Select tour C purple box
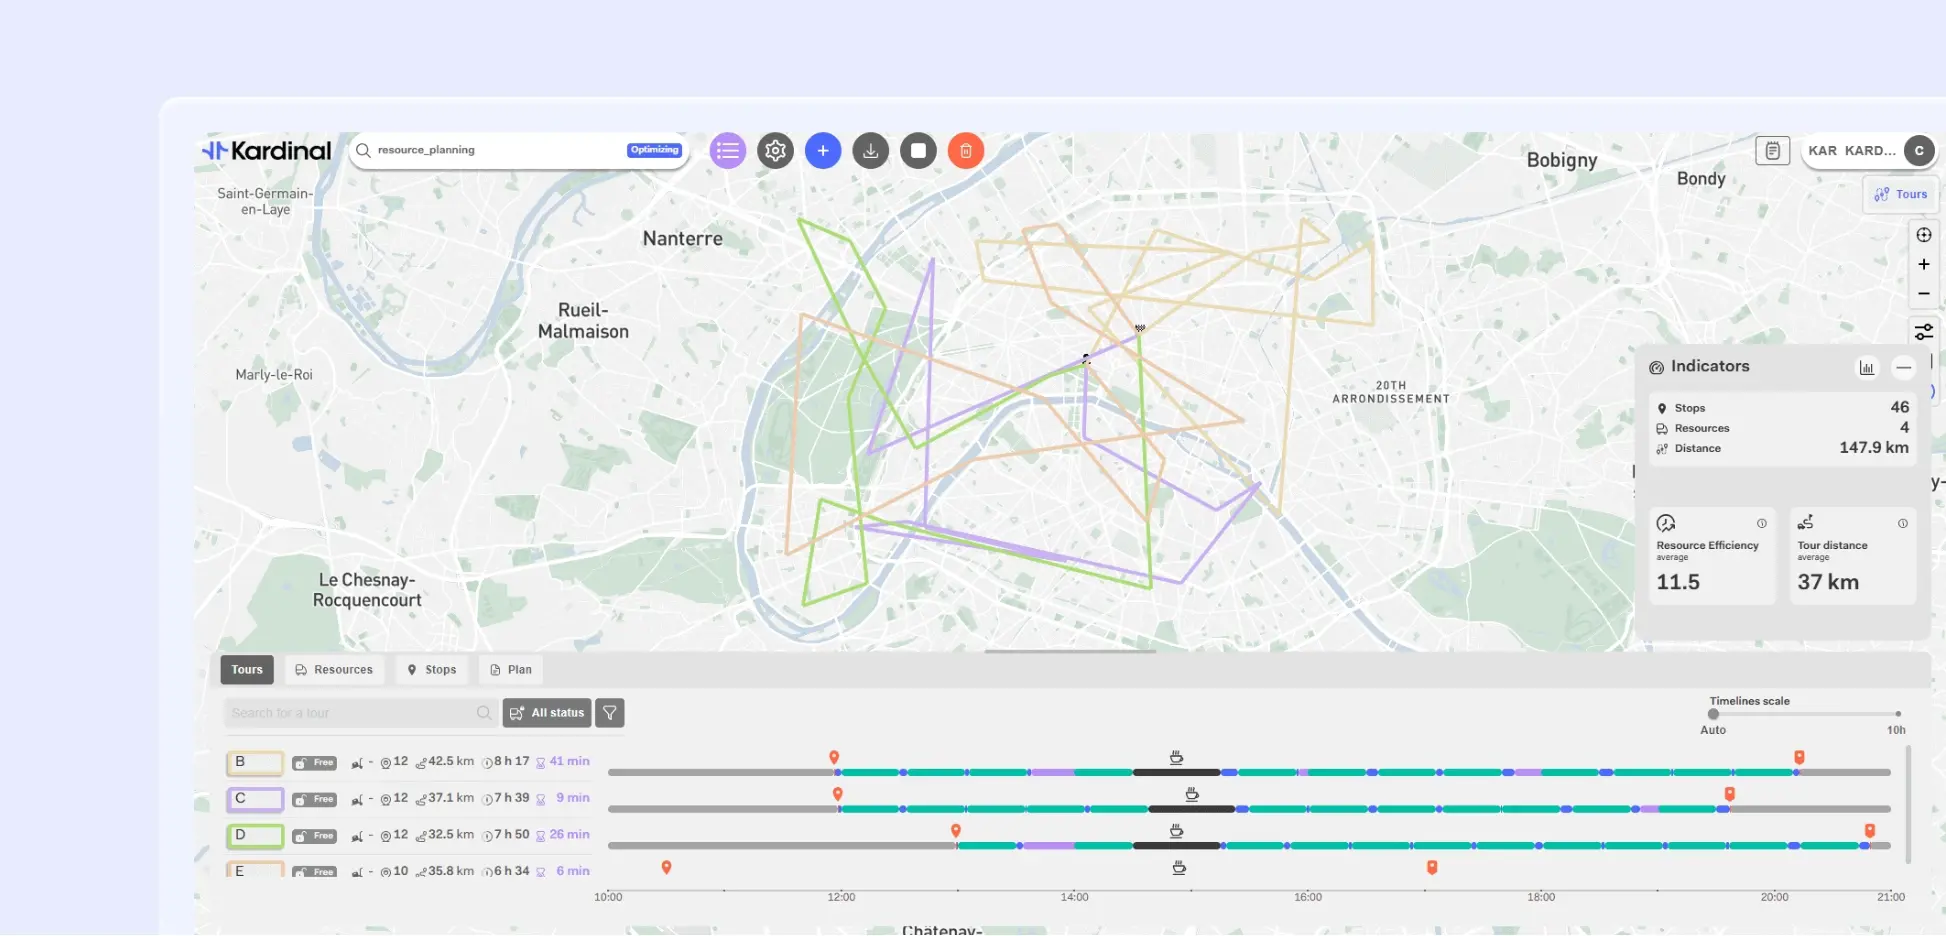This screenshot has height=936, width=1946. (255, 799)
